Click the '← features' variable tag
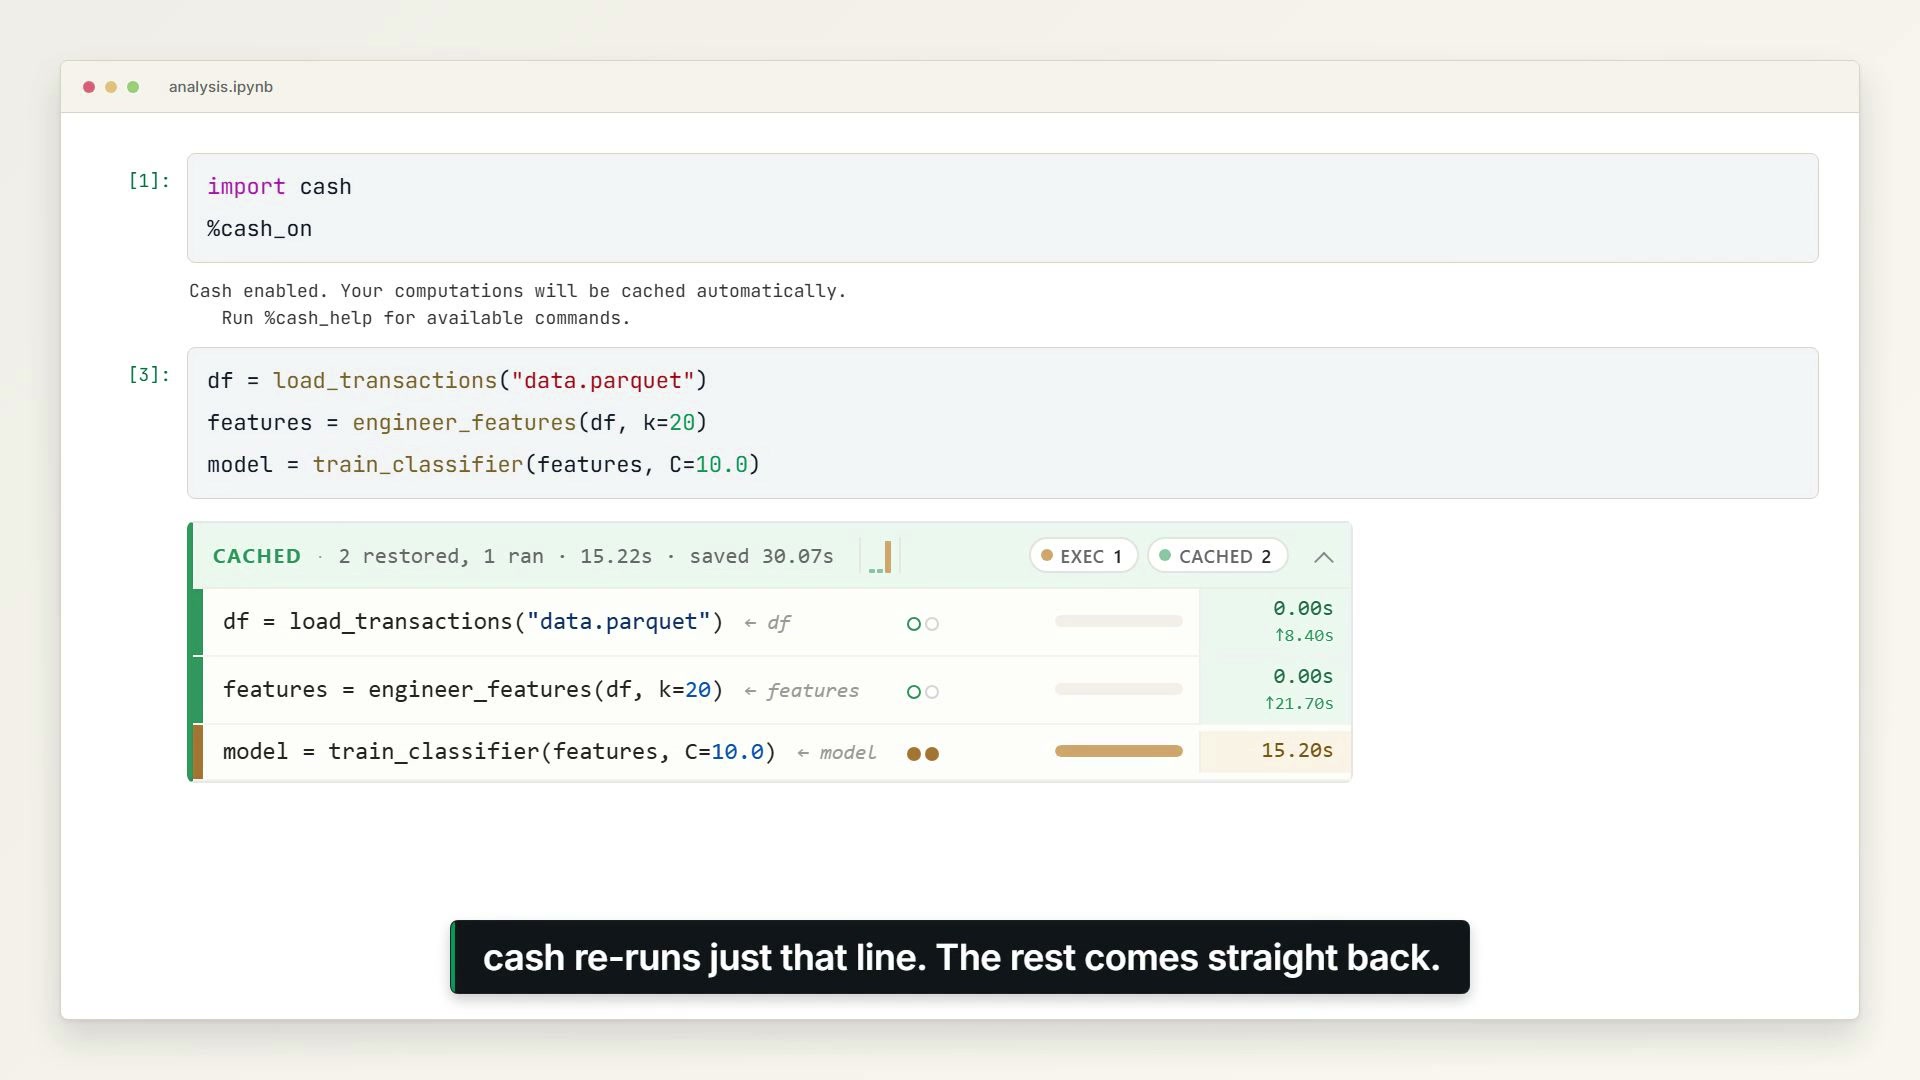This screenshot has width=1920, height=1080. pyautogui.click(x=801, y=691)
